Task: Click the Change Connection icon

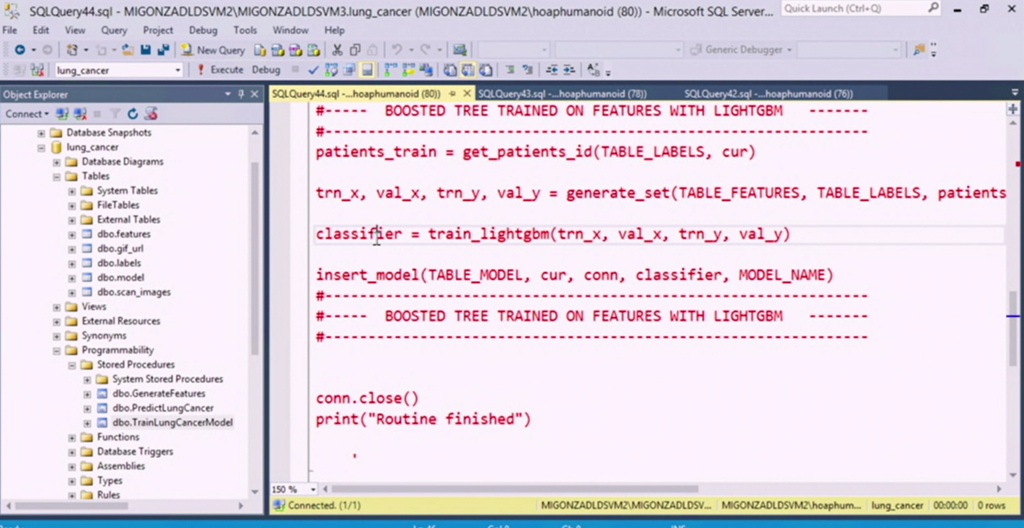Action: (37, 70)
